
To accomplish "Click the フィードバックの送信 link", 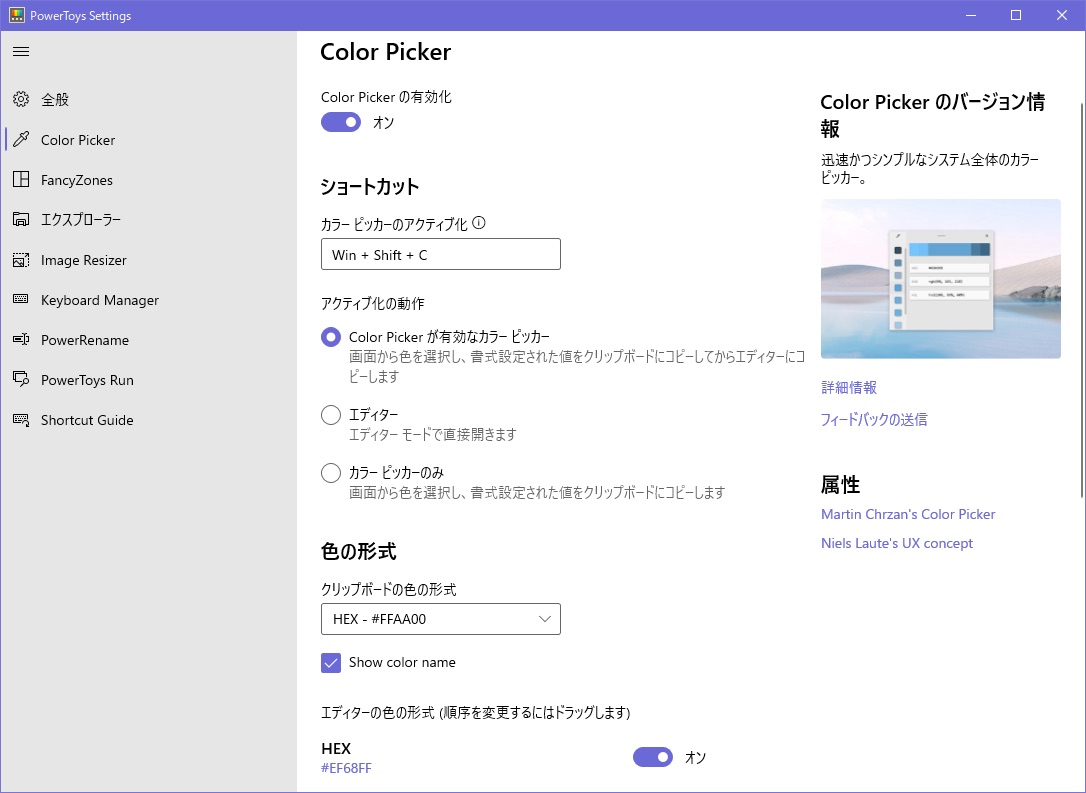I will tap(874, 419).
